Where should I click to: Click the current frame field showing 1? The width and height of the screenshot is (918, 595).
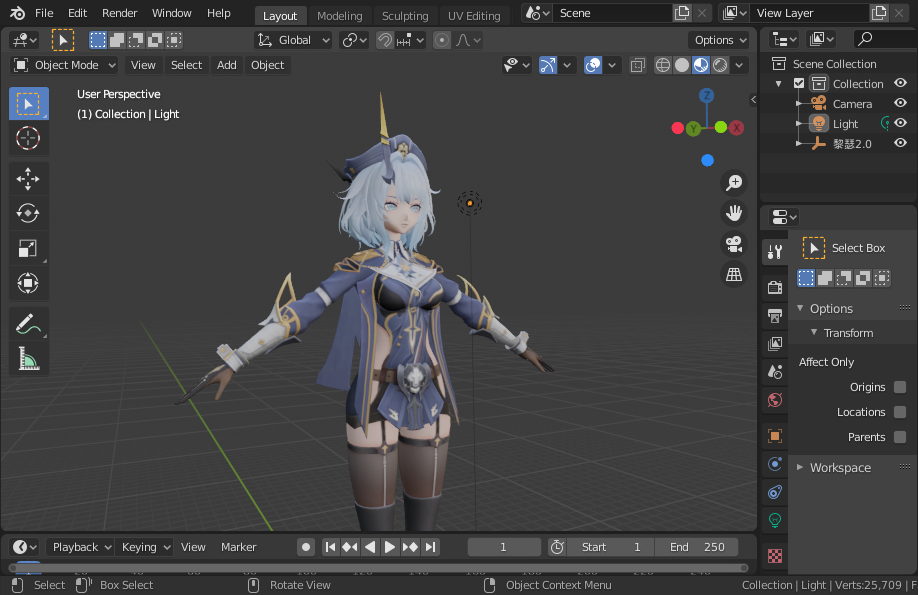[503, 547]
